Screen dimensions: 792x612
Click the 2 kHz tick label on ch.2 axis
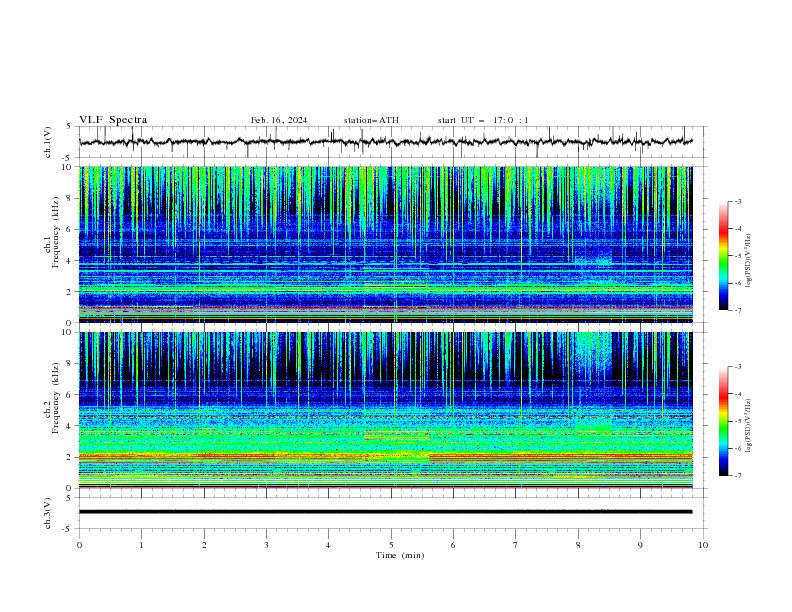pyautogui.click(x=70, y=457)
